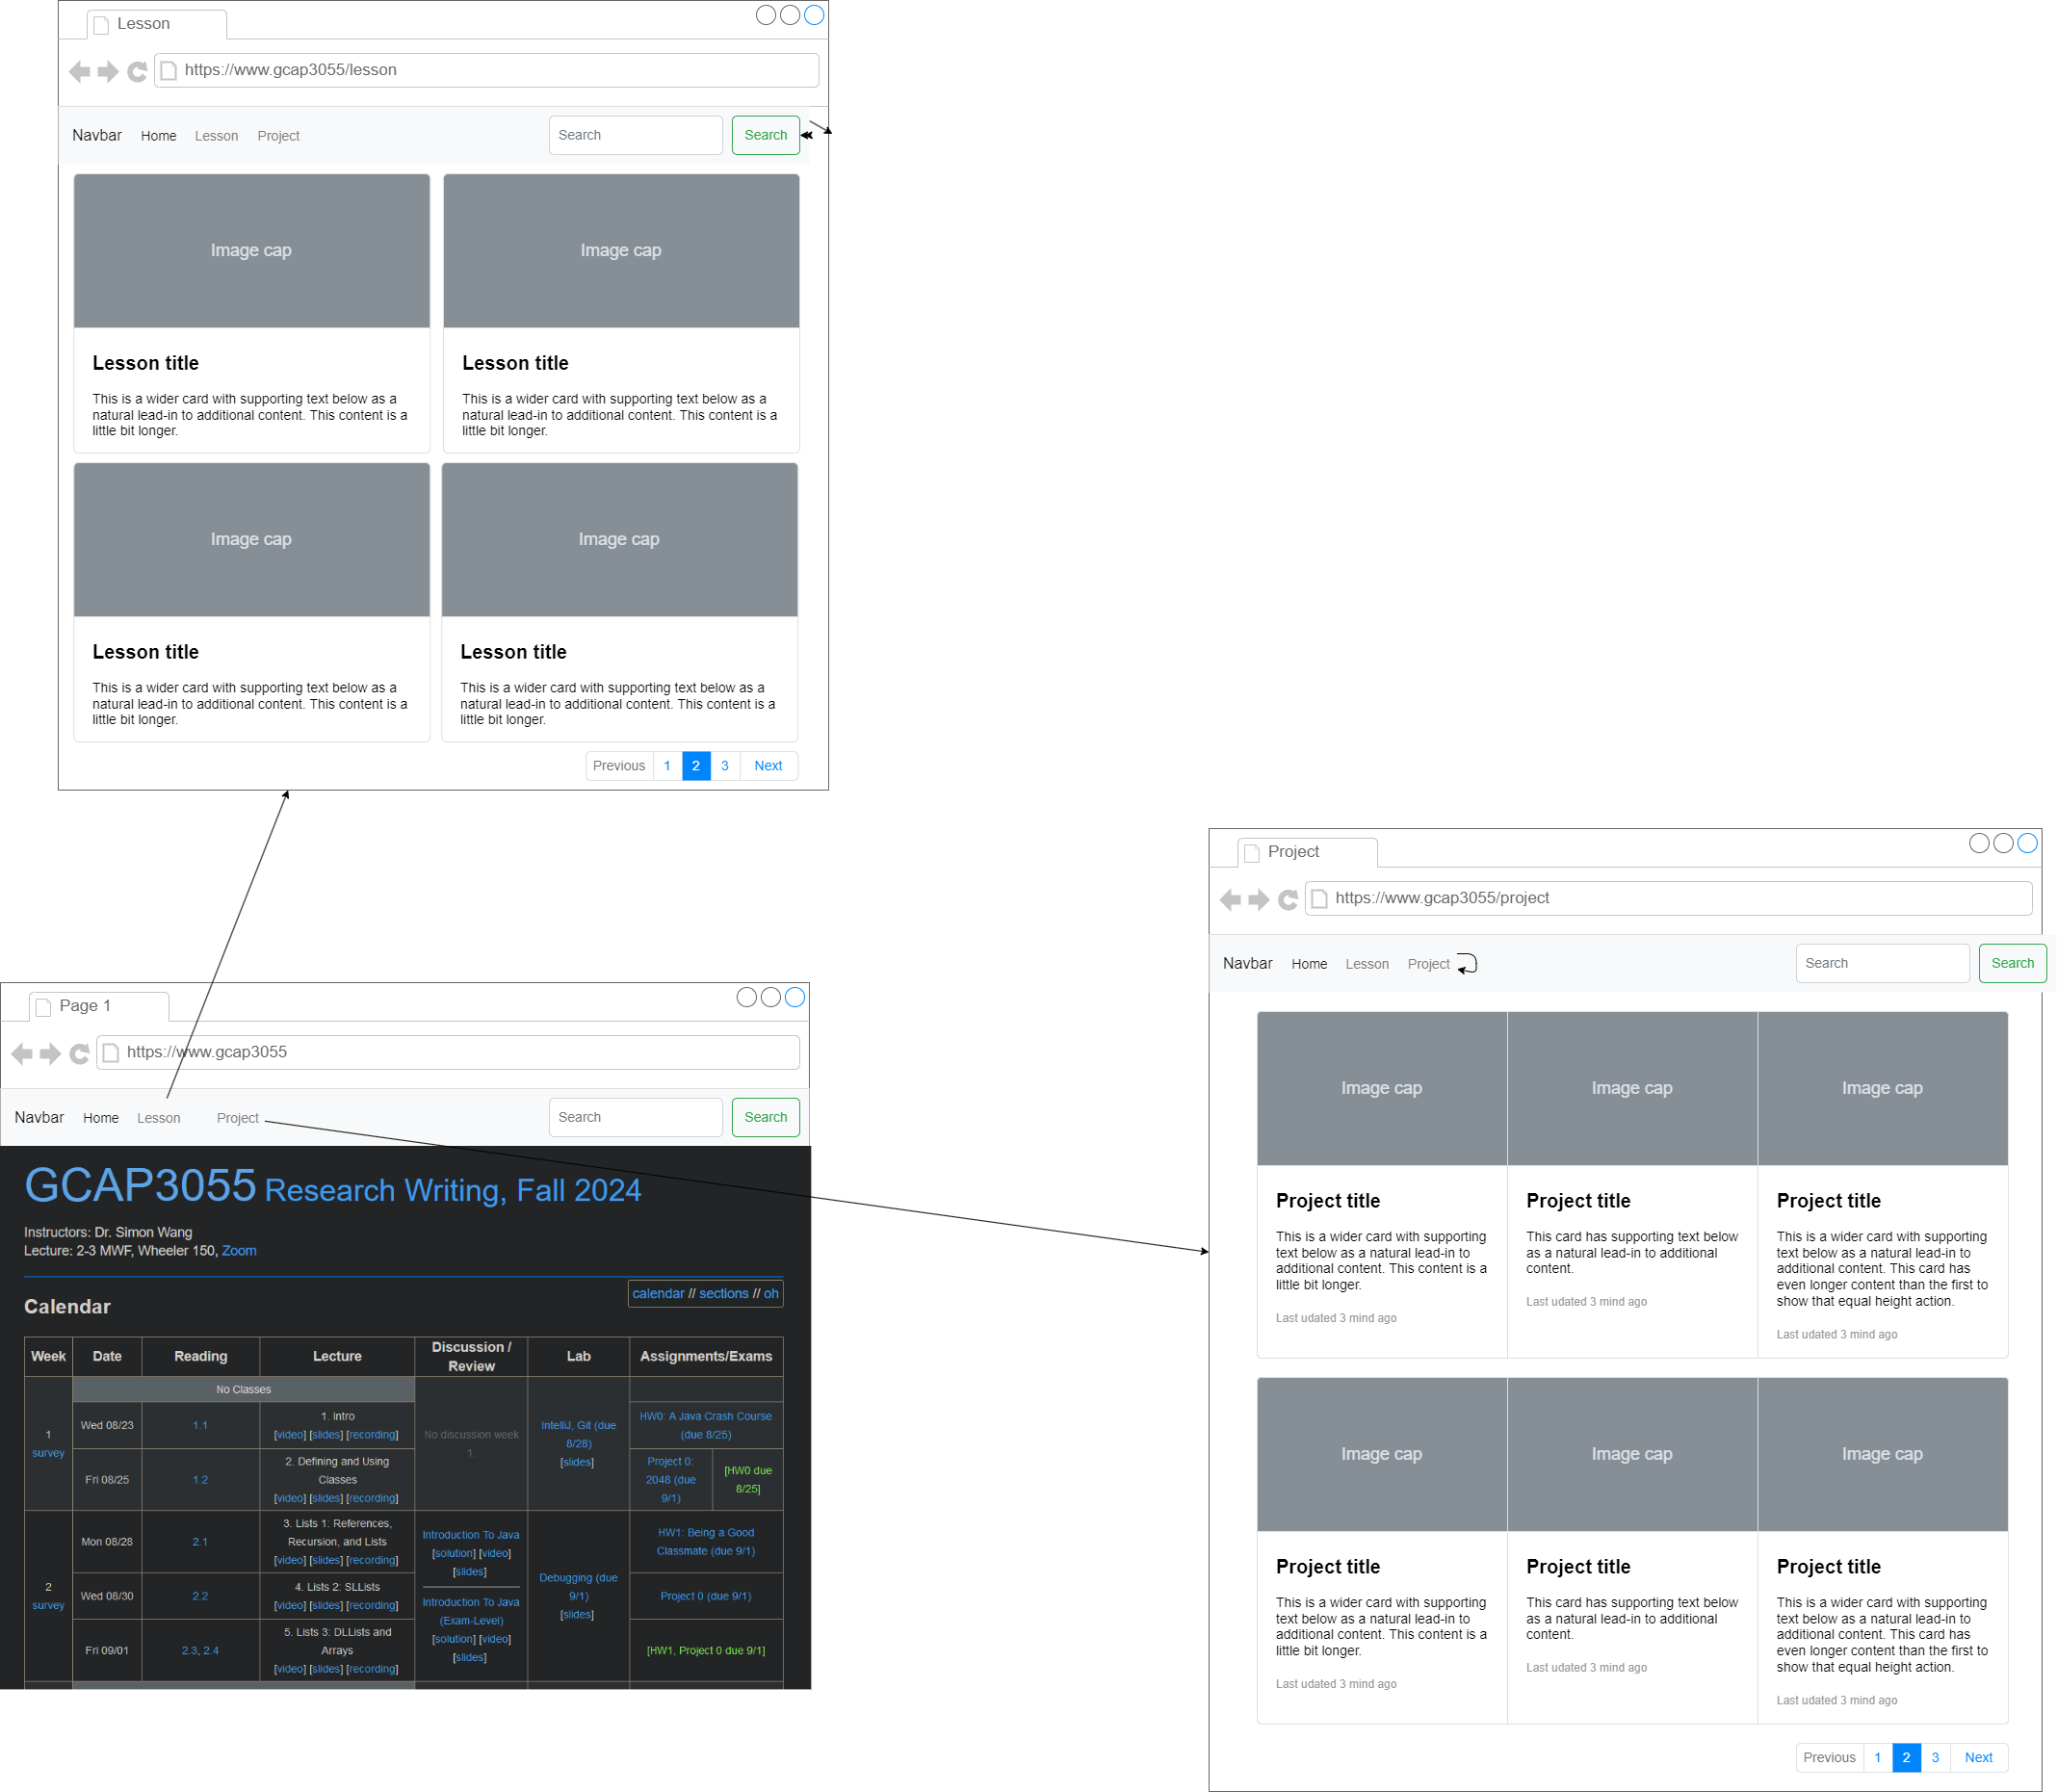Open Home link in Project window navbar
This screenshot has width=2057, height=1792.
point(1308,964)
